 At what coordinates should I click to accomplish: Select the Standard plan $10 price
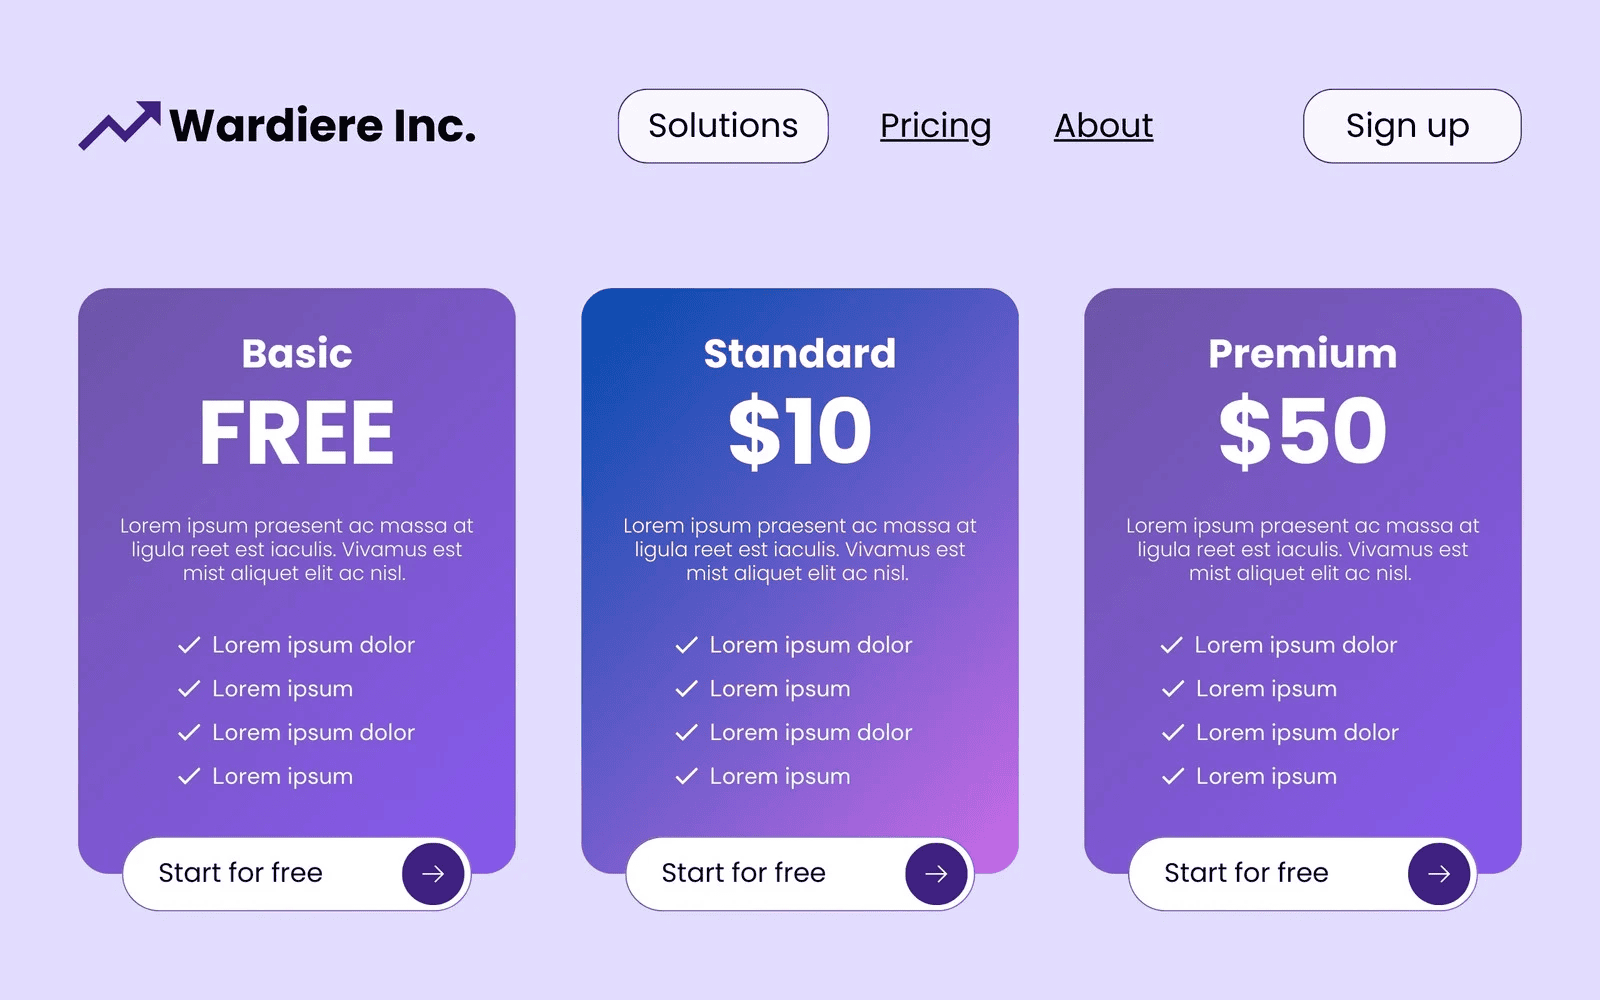pyautogui.click(x=800, y=431)
